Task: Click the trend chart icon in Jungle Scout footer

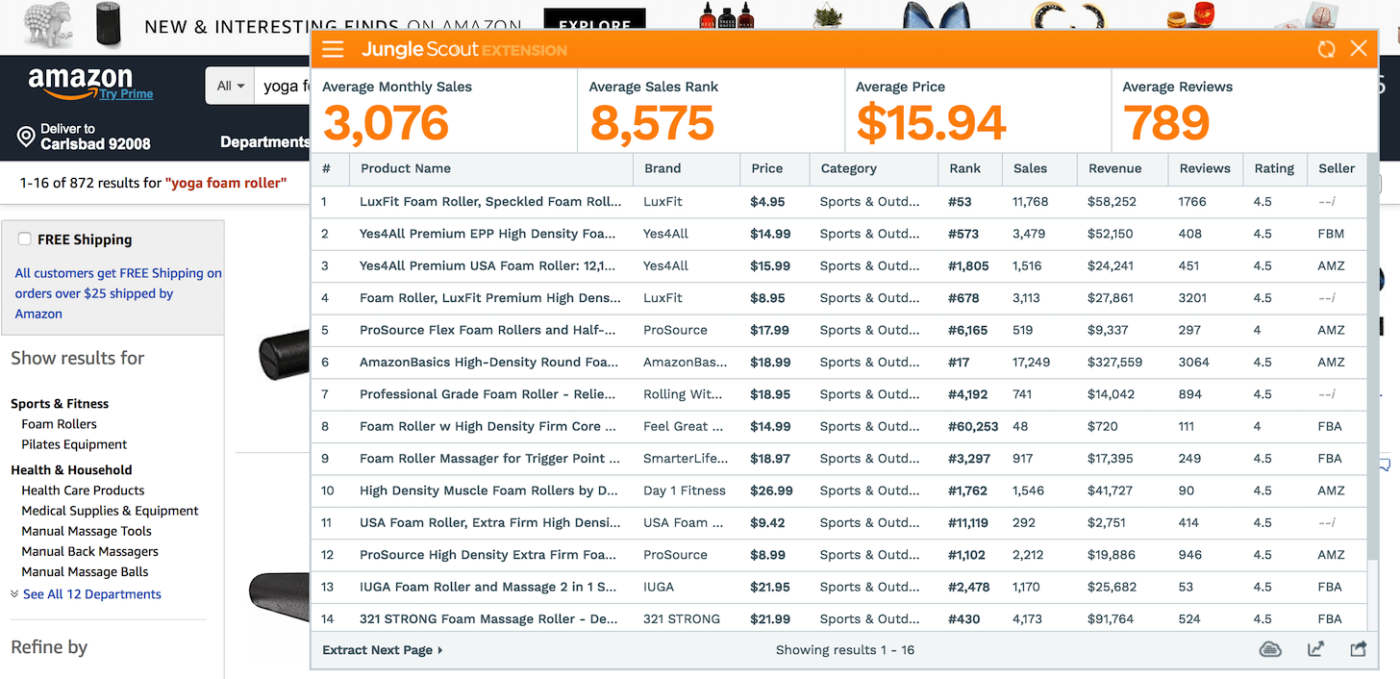Action: point(1316,650)
